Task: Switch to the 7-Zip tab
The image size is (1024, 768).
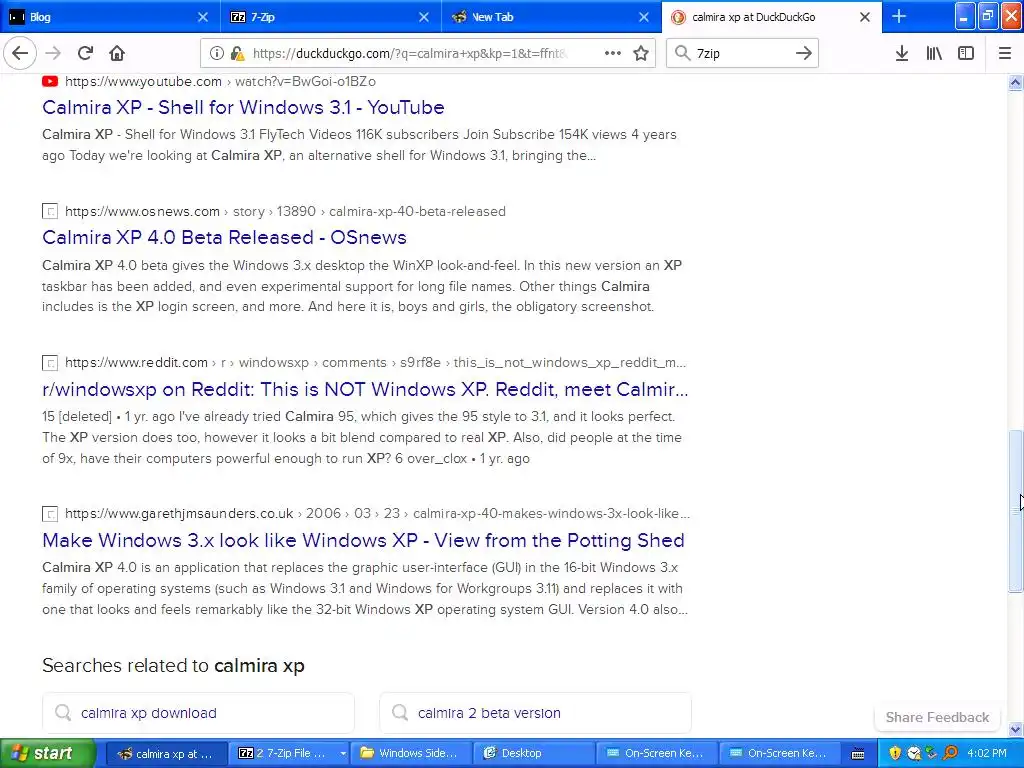Action: [x=331, y=17]
